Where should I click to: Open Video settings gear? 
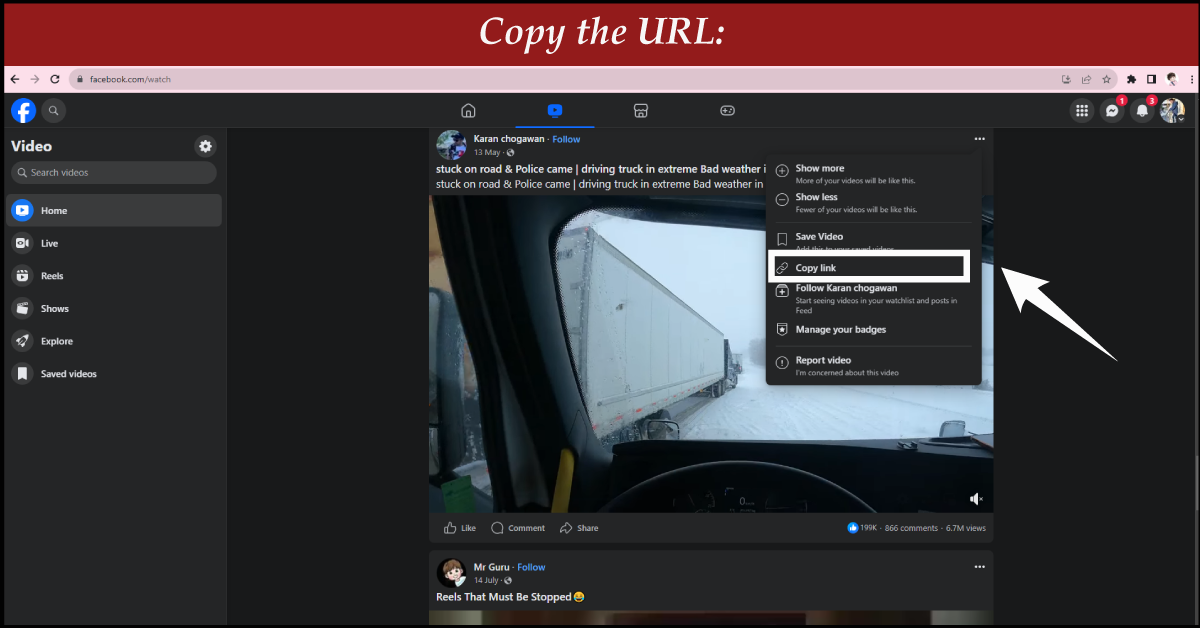pos(205,146)
